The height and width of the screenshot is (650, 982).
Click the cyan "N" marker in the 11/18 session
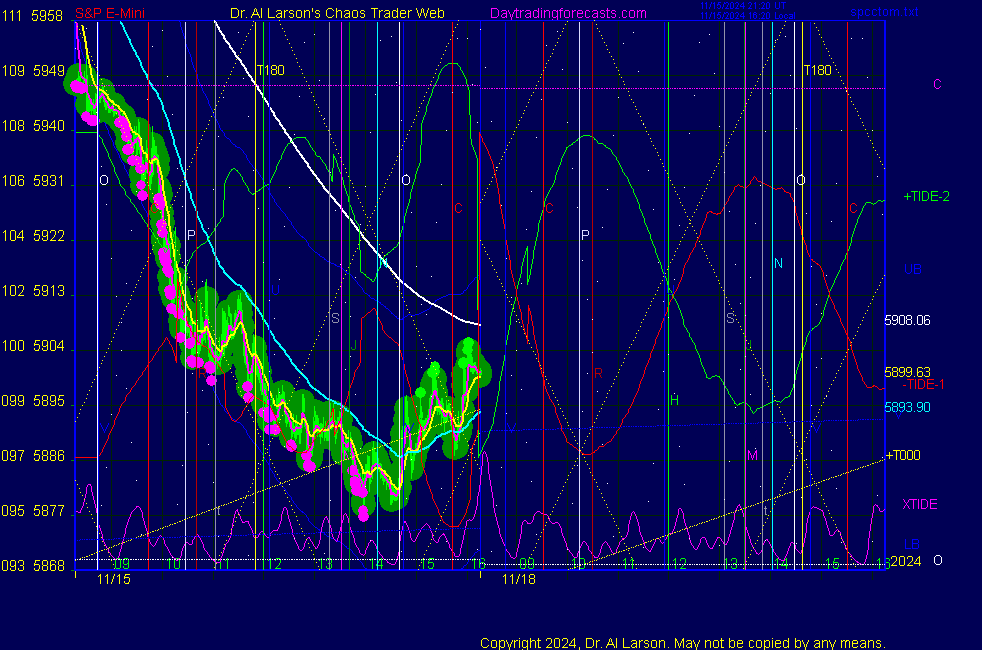[778, 264]
